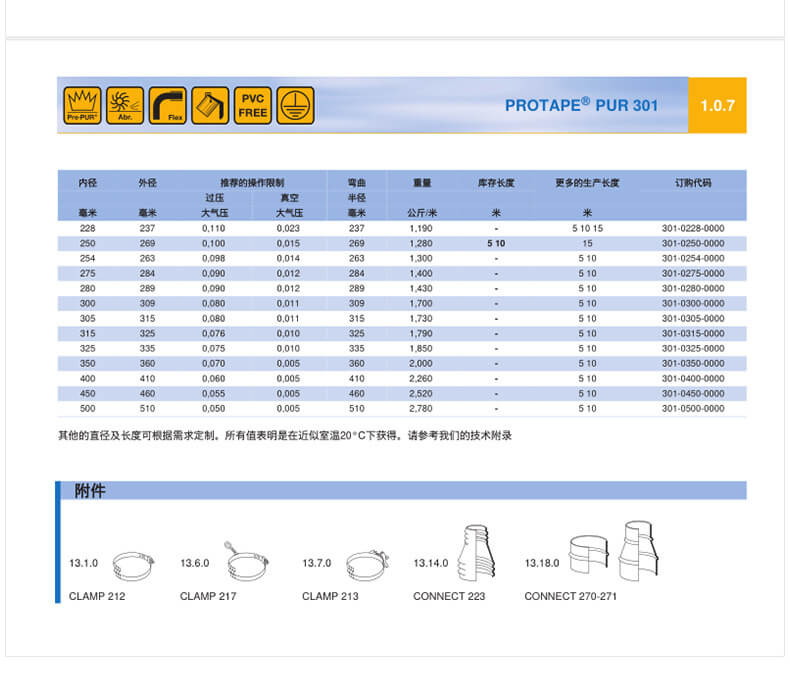Click order code 301-0254-0000
790x685 pixels.
click(693, 258)
